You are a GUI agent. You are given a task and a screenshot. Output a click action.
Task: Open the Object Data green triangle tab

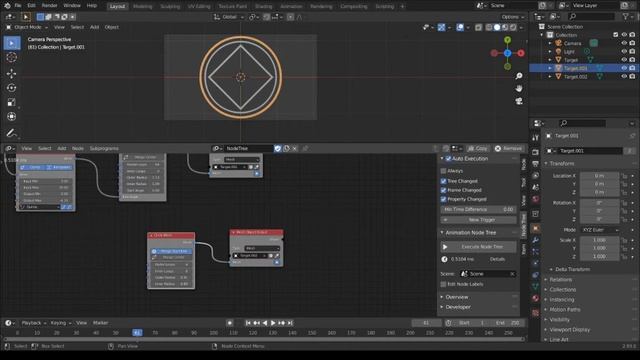[536, 287]
